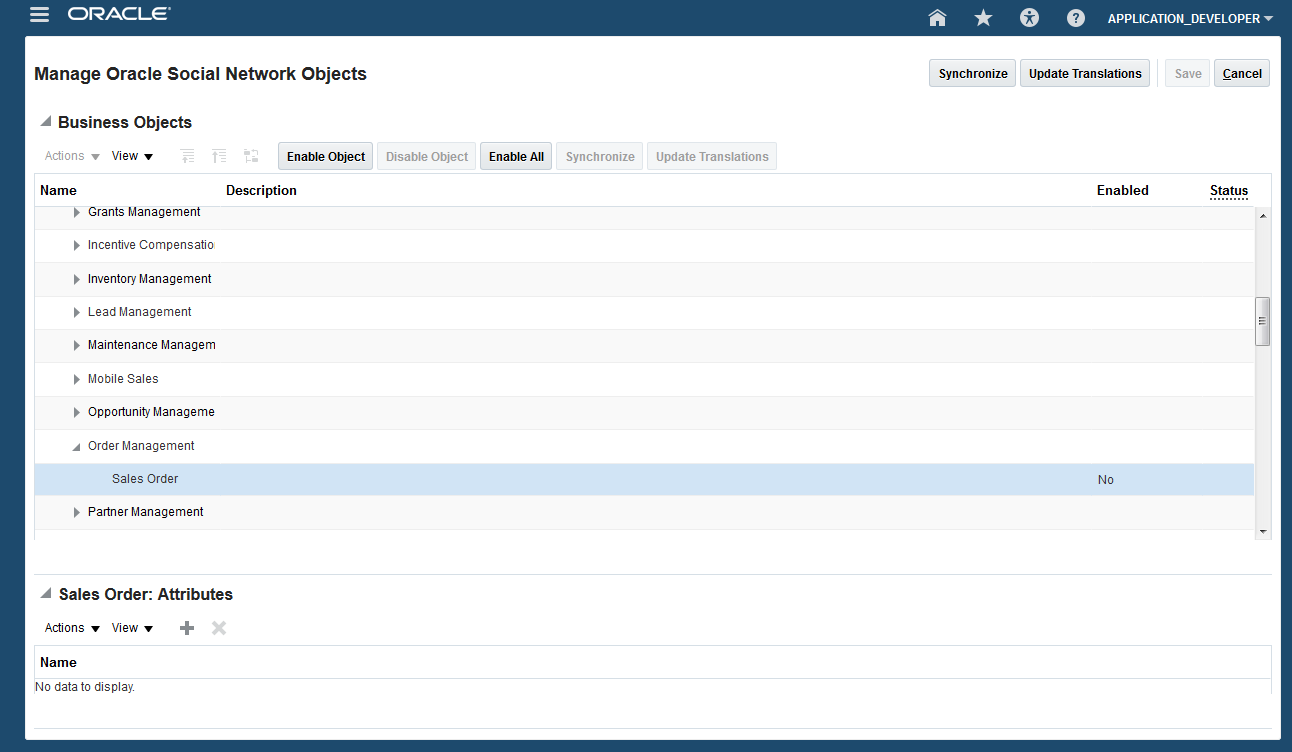Viewport: 1292px width, 752px height.
Task: Add an attribute with the plus icon
Action: [x=187, y=628]
